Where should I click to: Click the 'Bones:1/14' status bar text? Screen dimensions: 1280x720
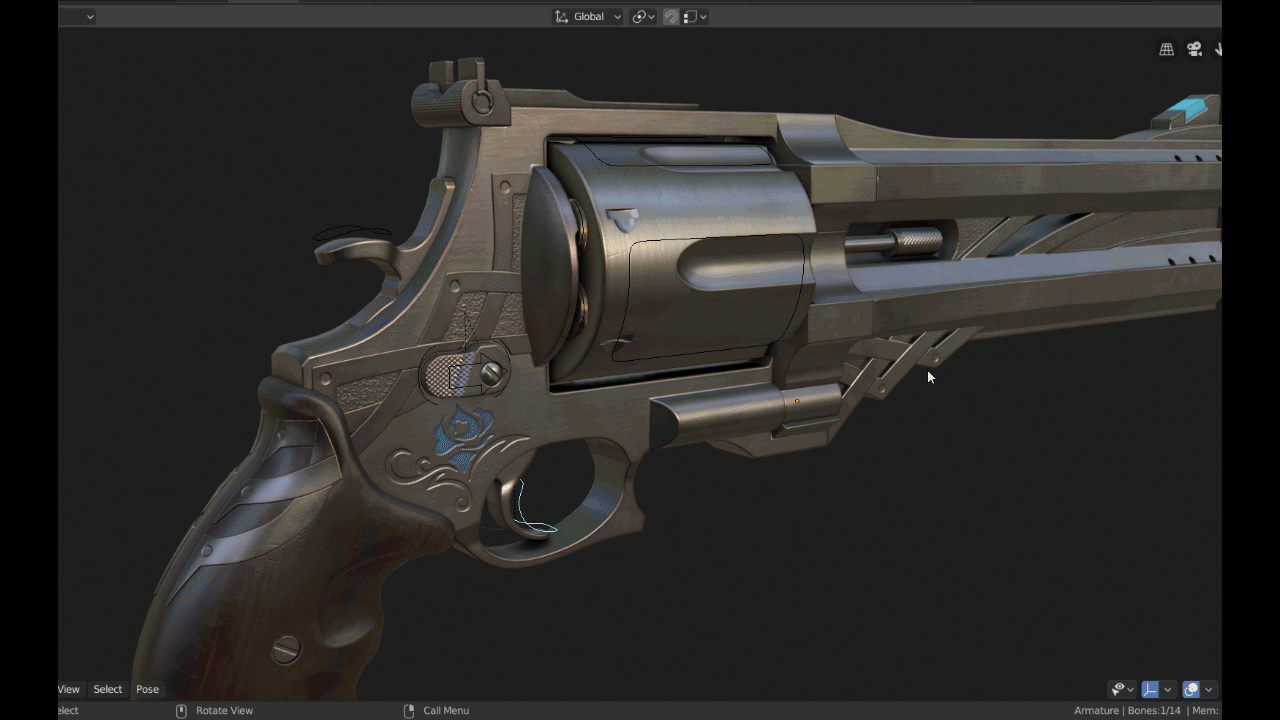(x=1154, y=711)
